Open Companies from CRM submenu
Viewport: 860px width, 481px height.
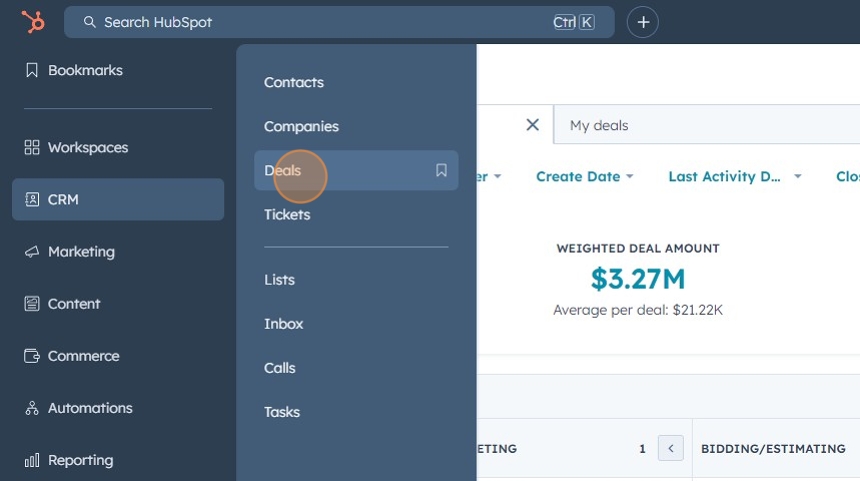pyautogui.click(x=301, y=127)
